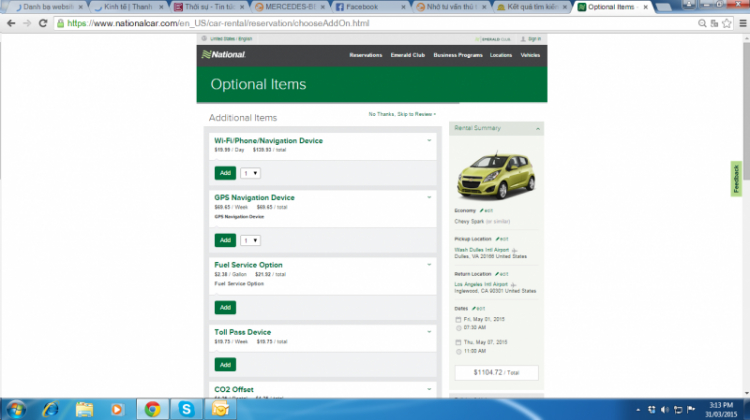This screenshot has width=750, height=420.
Task: Open Wash Dulles Intl Airport location link
Action: [x=482, y=250]
